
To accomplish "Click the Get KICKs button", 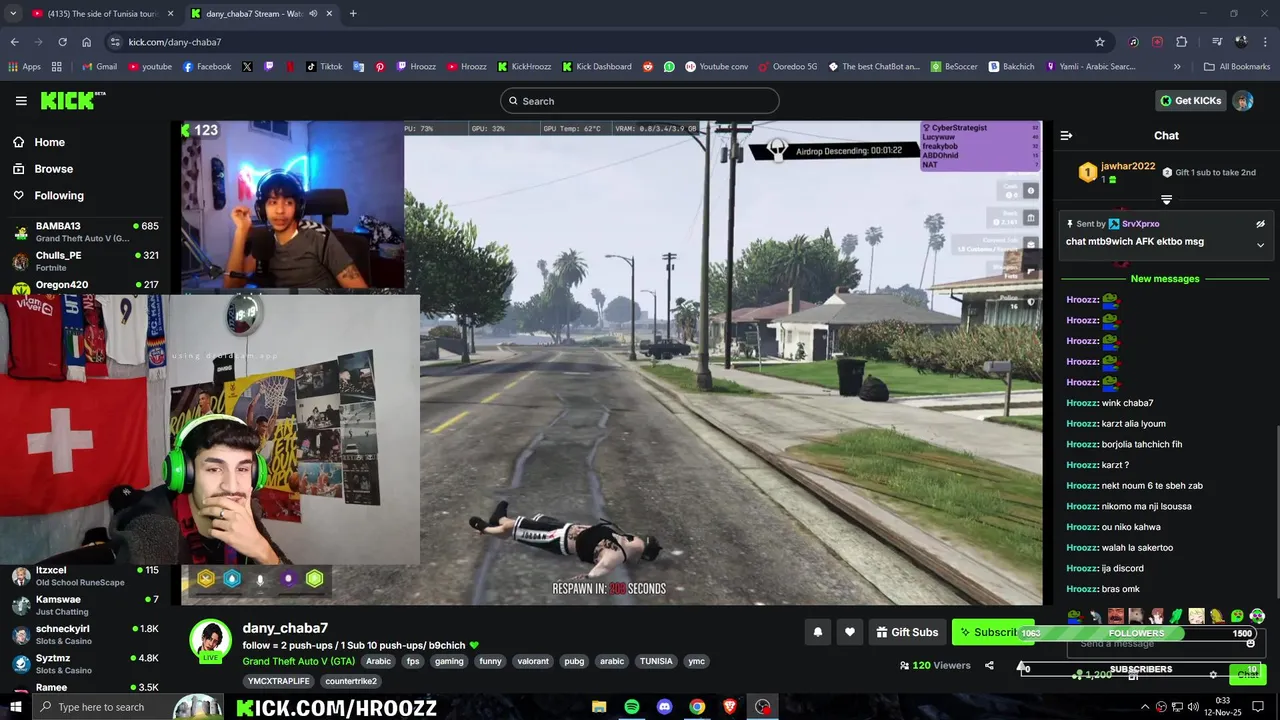I will (1190, 101).
